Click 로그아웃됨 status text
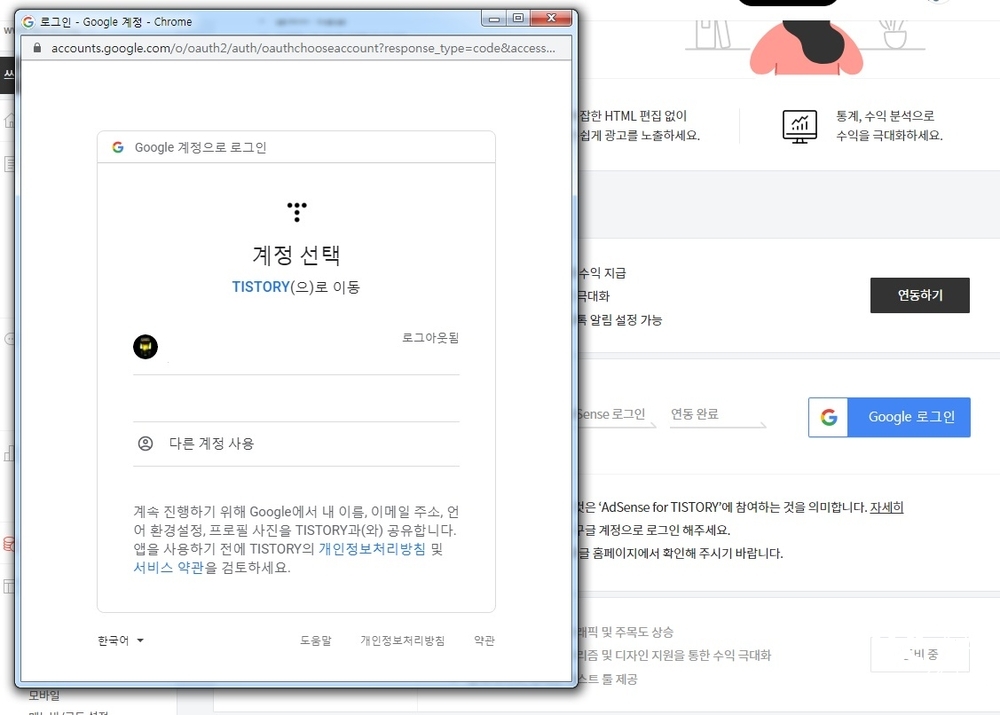 click(x=430, y=337)
